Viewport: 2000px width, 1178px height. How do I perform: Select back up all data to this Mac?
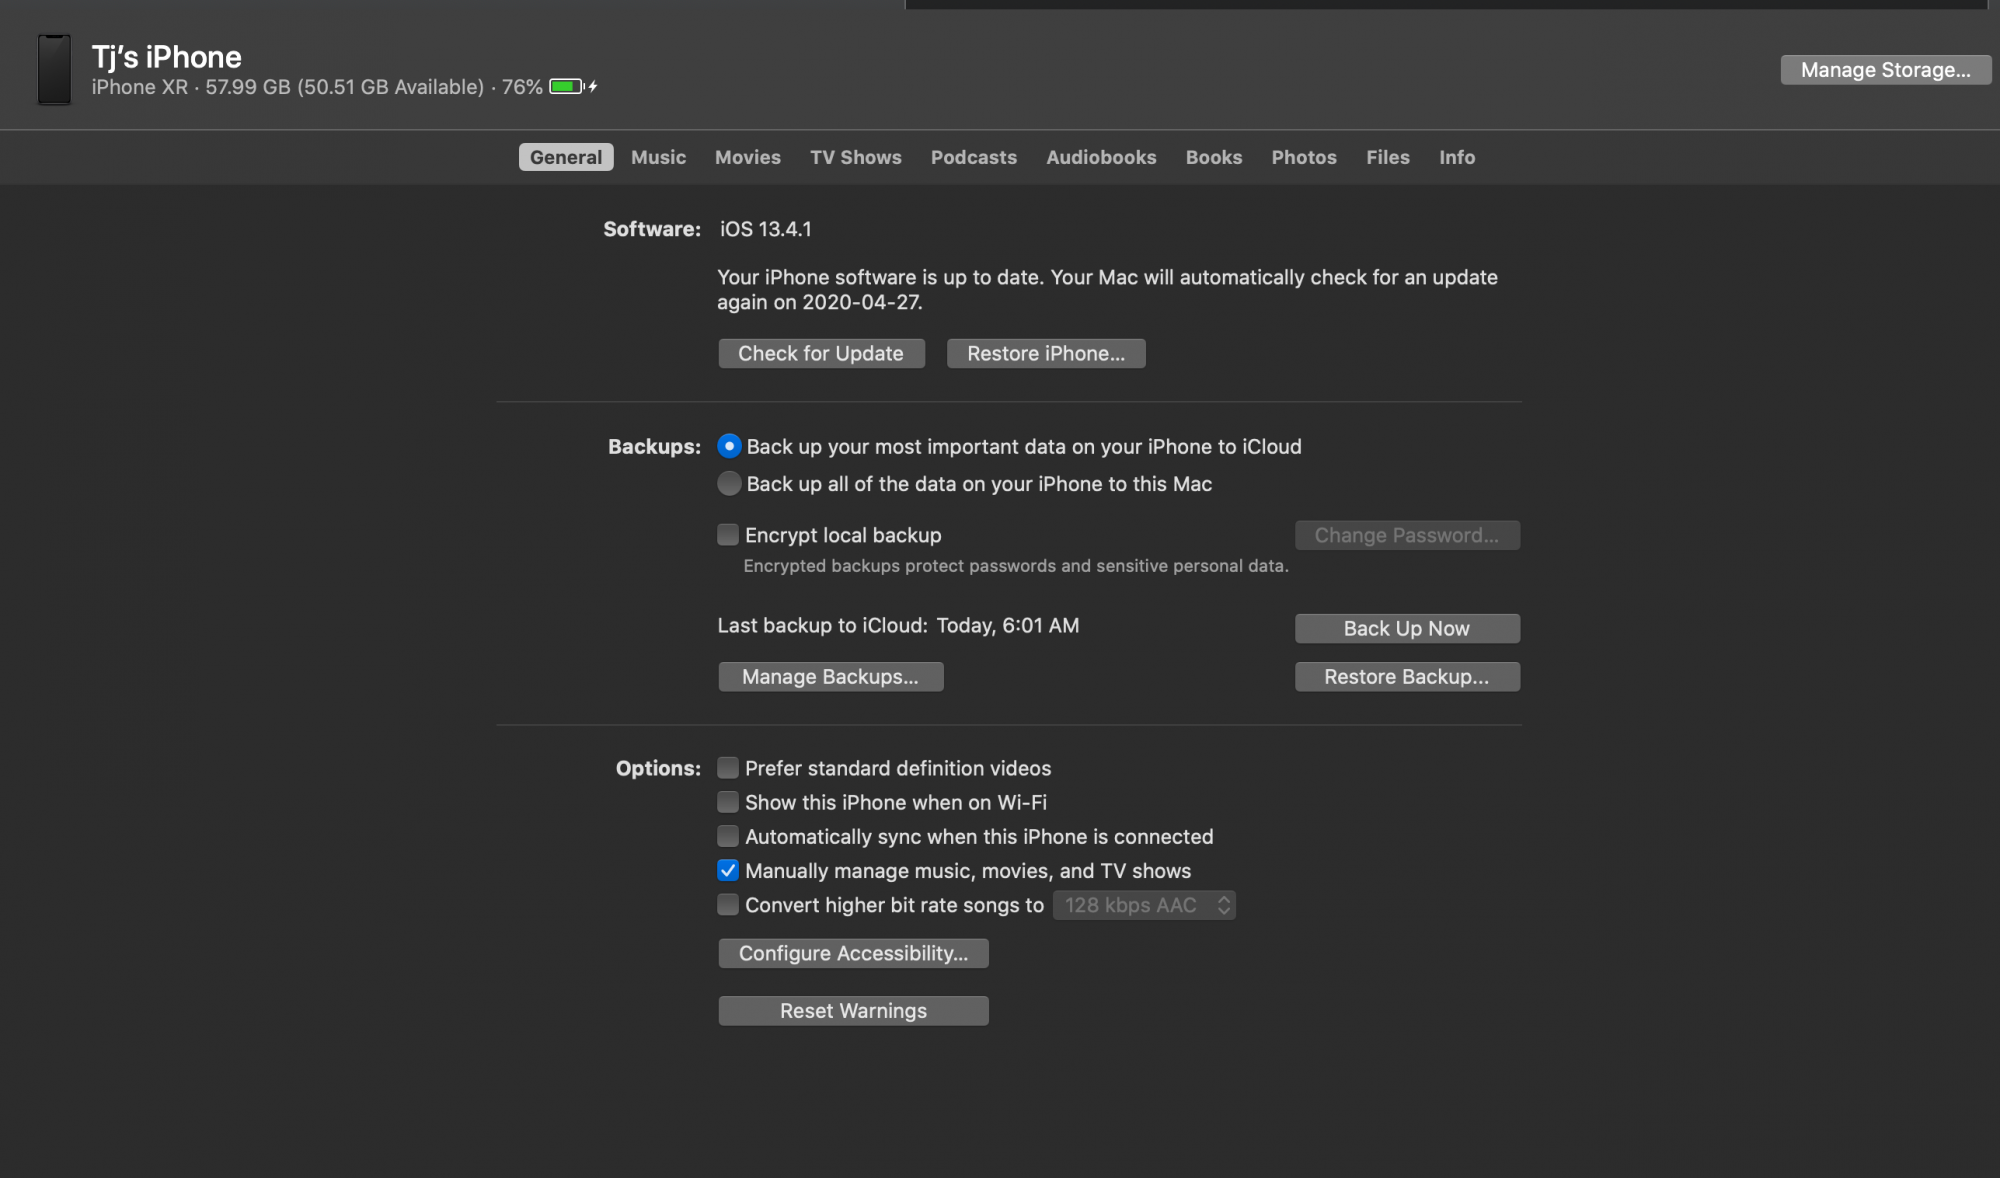[729, 484]
